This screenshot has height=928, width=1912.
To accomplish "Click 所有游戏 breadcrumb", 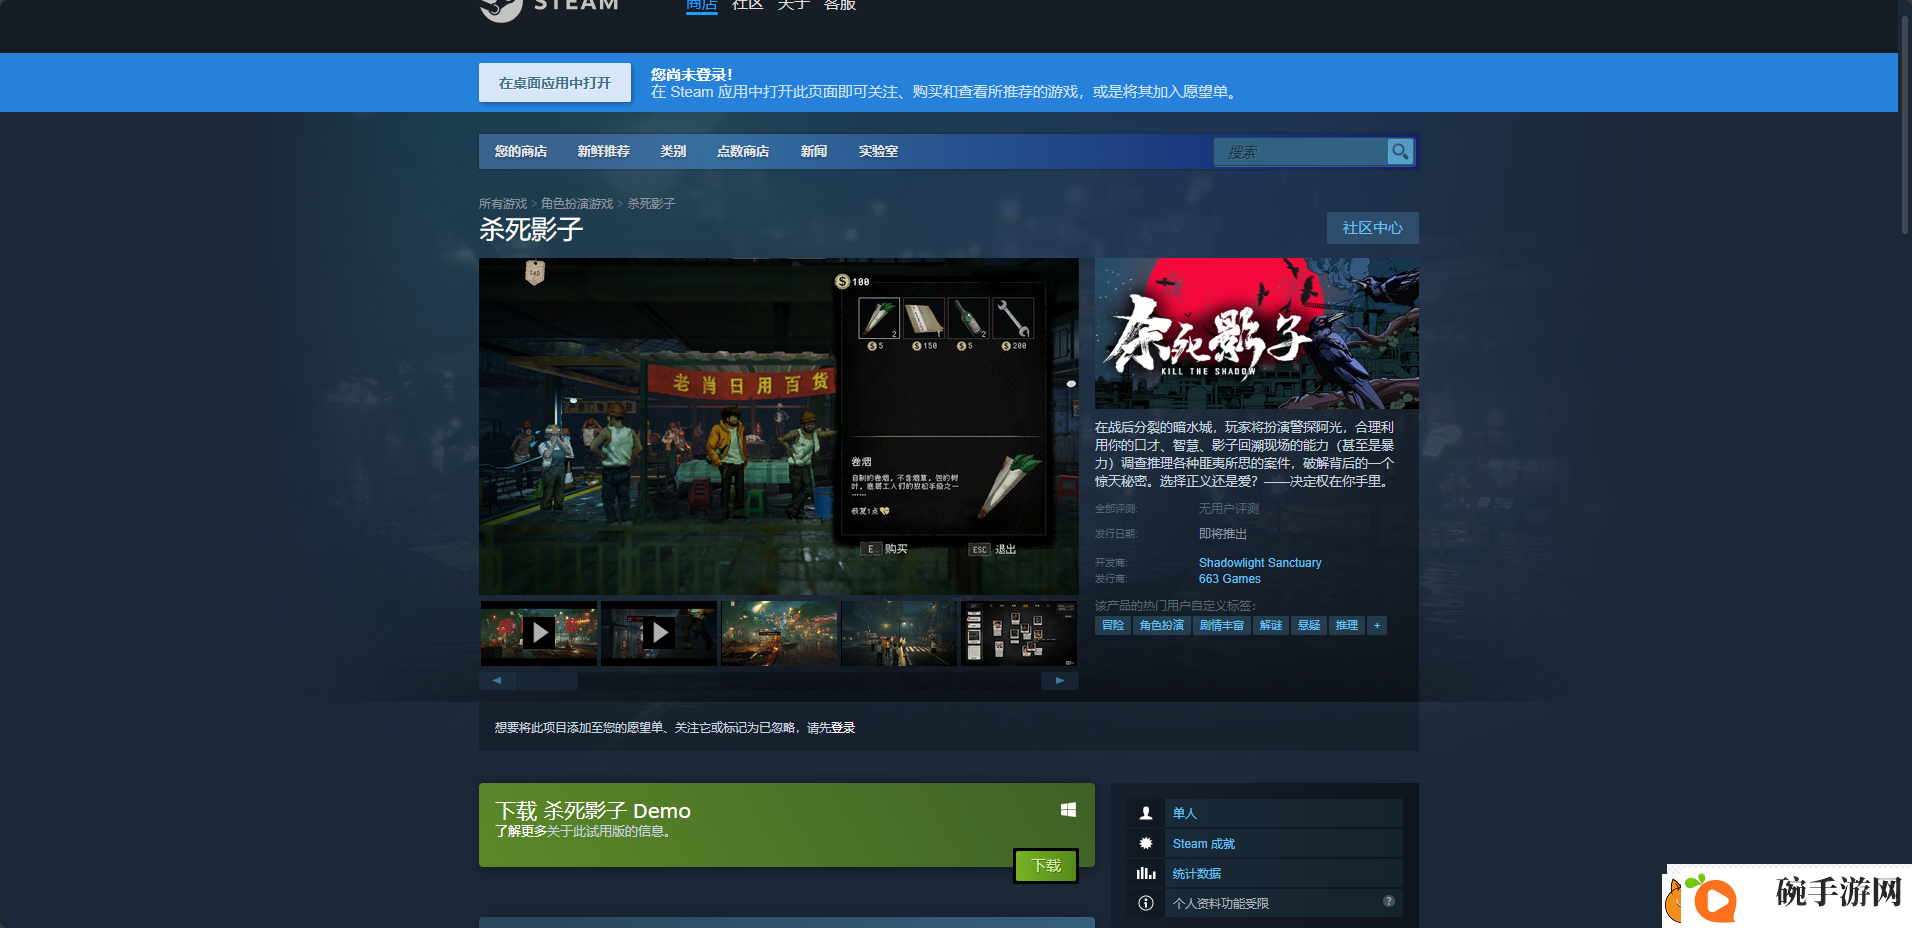I will coord(503,204).
